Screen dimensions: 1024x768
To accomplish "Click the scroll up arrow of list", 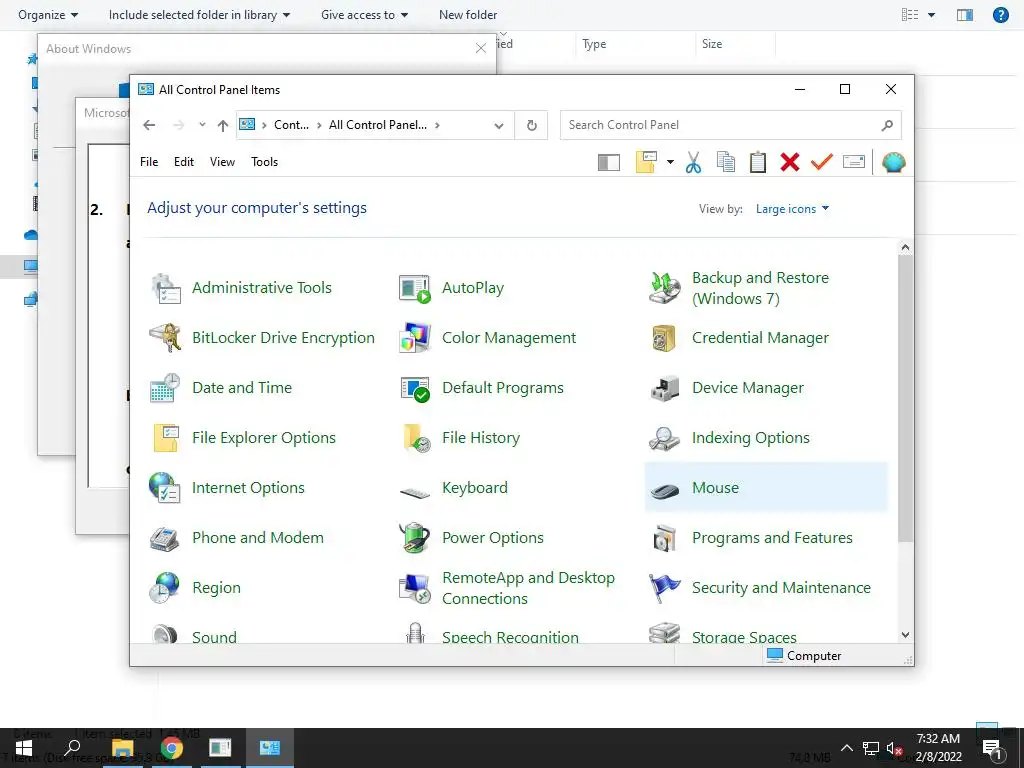I will click(x=905, y=248).
